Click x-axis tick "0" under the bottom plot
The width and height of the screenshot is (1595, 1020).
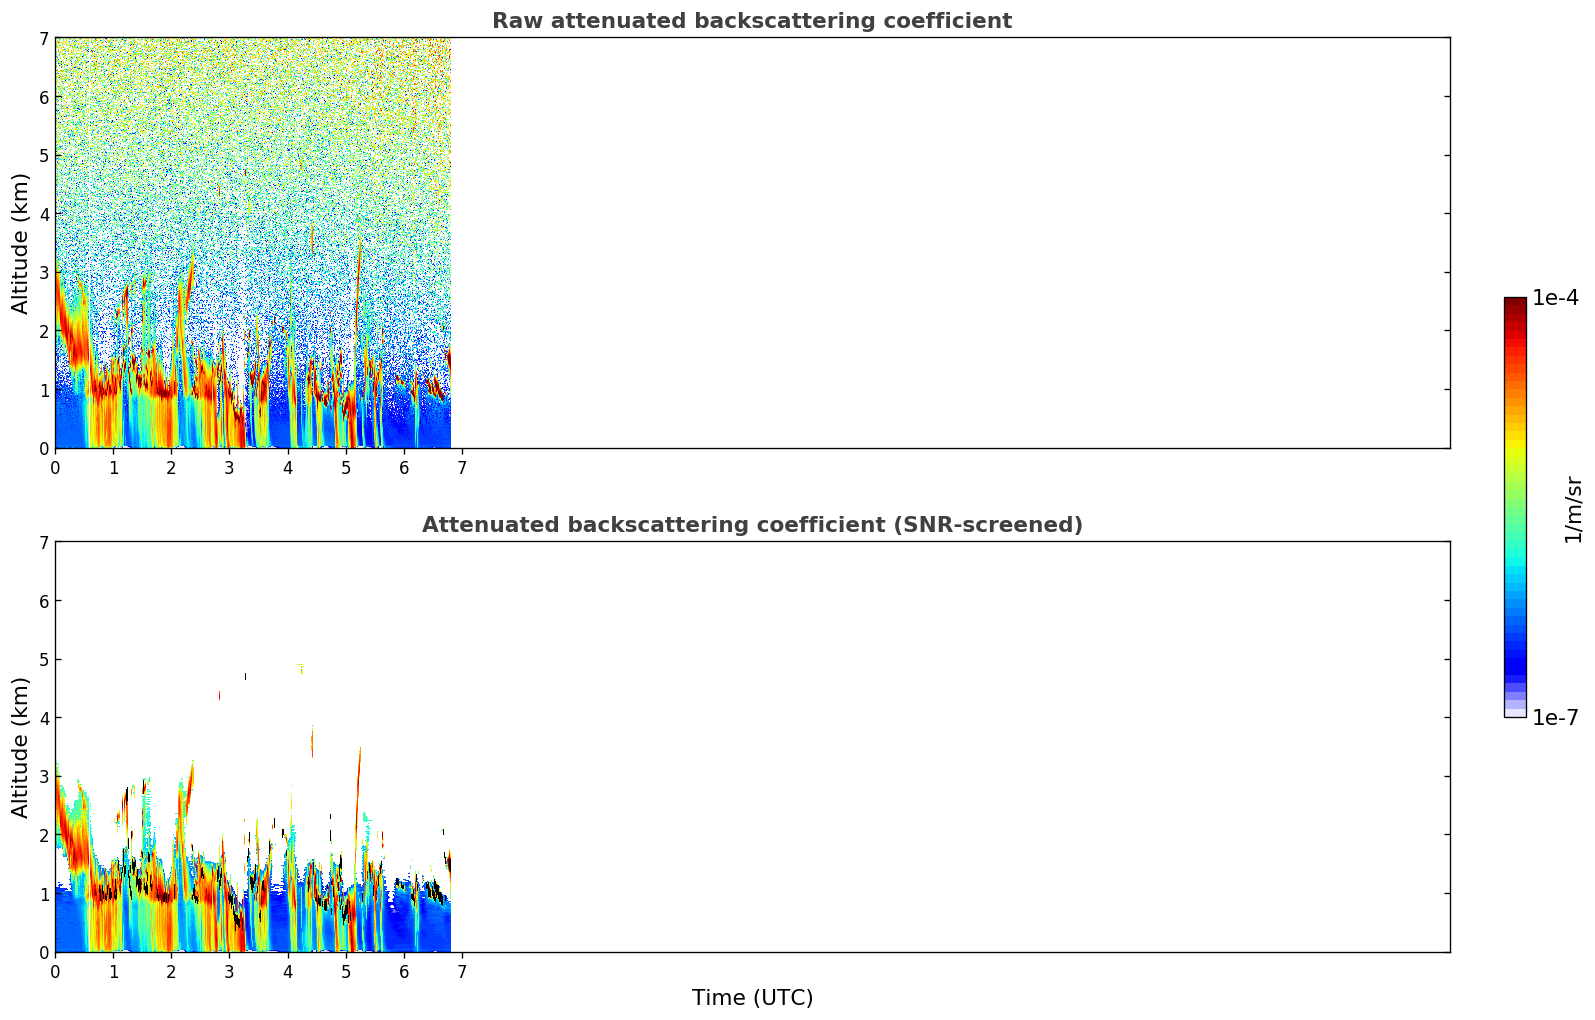(55, 972)
